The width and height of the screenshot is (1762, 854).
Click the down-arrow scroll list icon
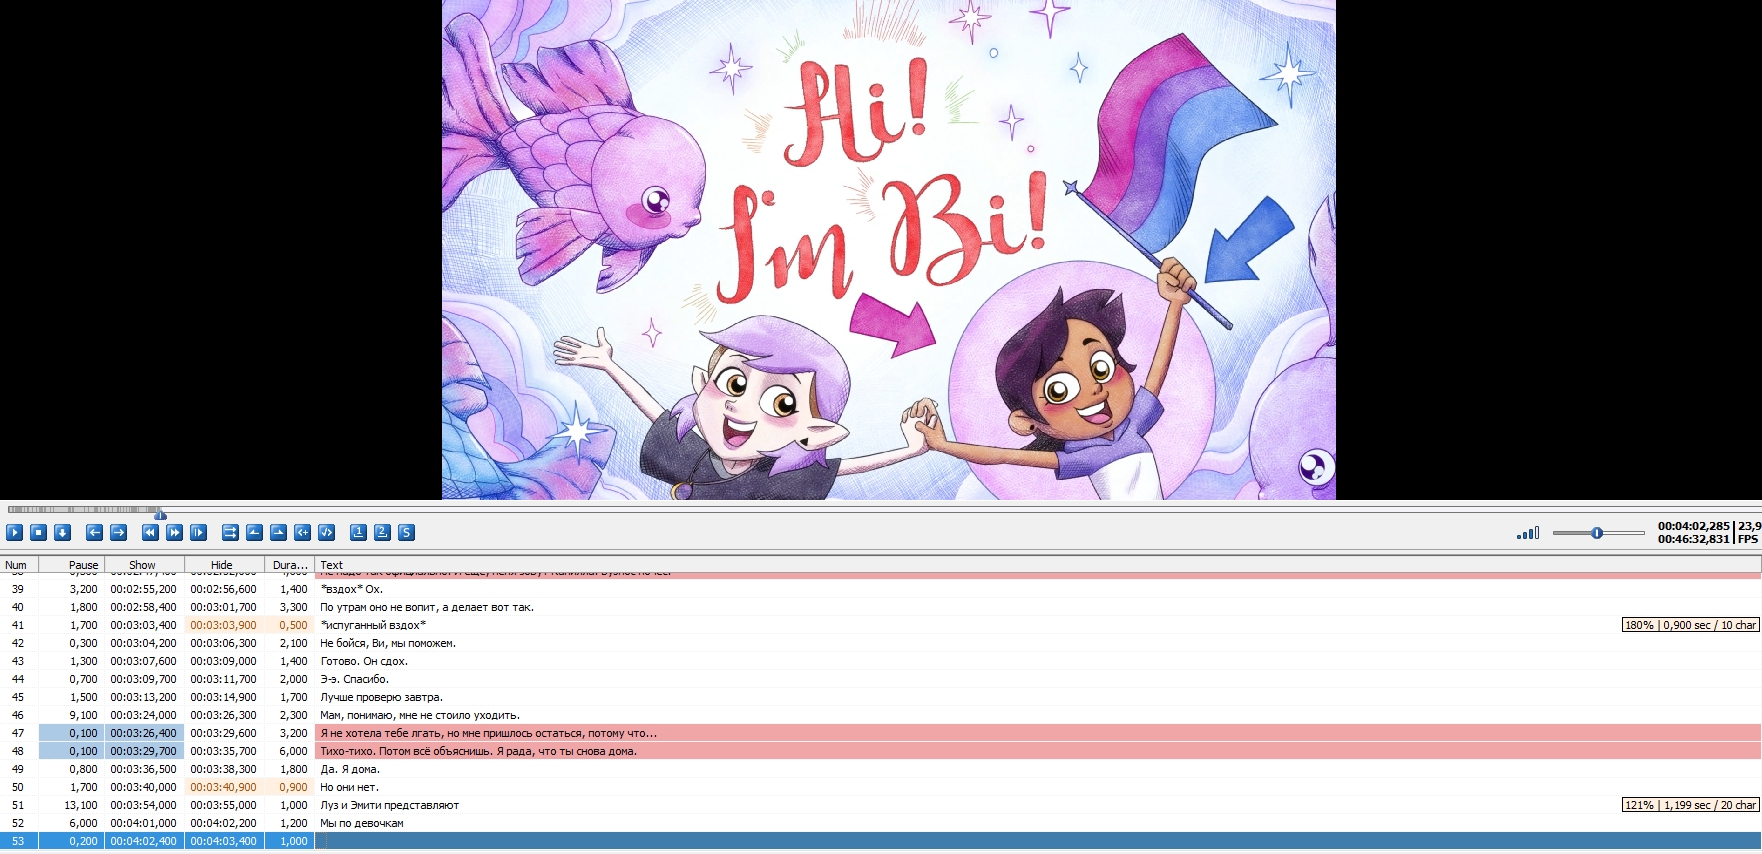point(62,533)
